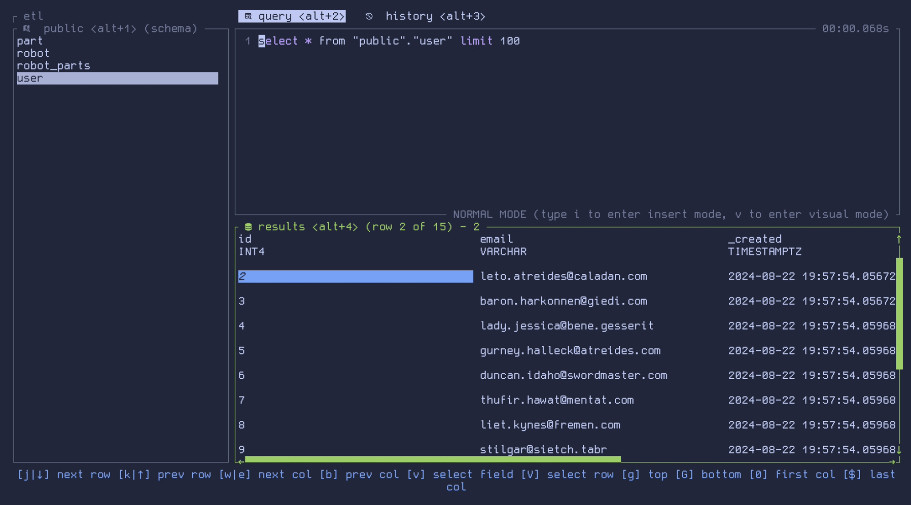This screenshot has width=911, height=505.
Task: Click the first col shortcut hint
Action: point(792,475)
